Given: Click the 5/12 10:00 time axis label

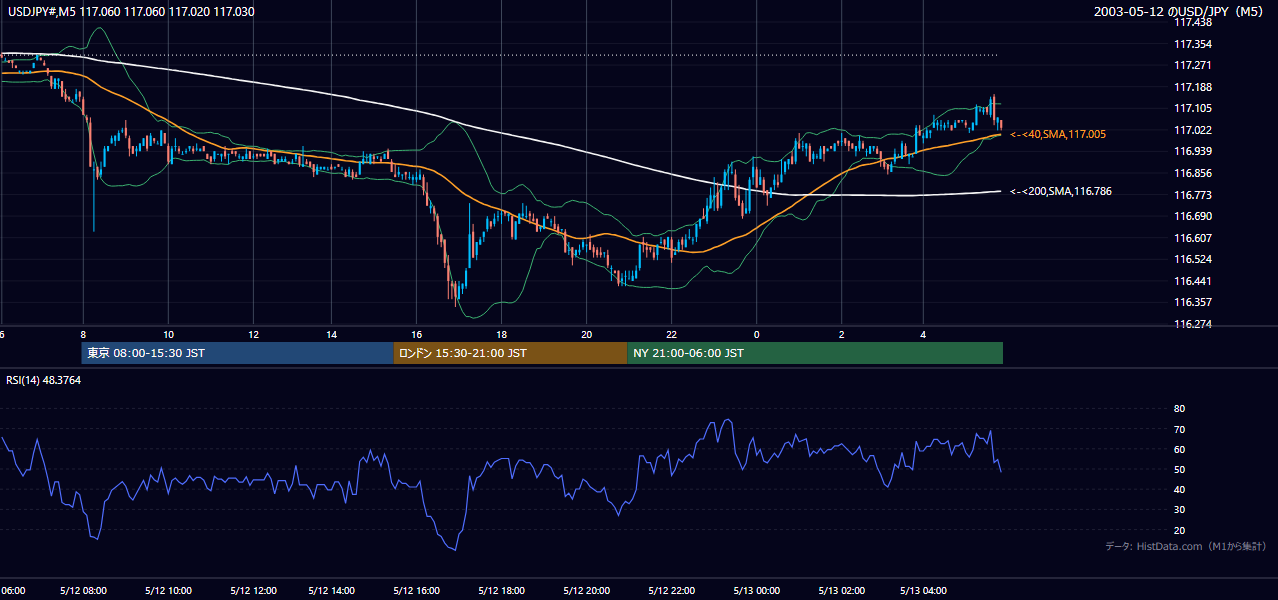Looking at the screenshot, I should [168, 590].
